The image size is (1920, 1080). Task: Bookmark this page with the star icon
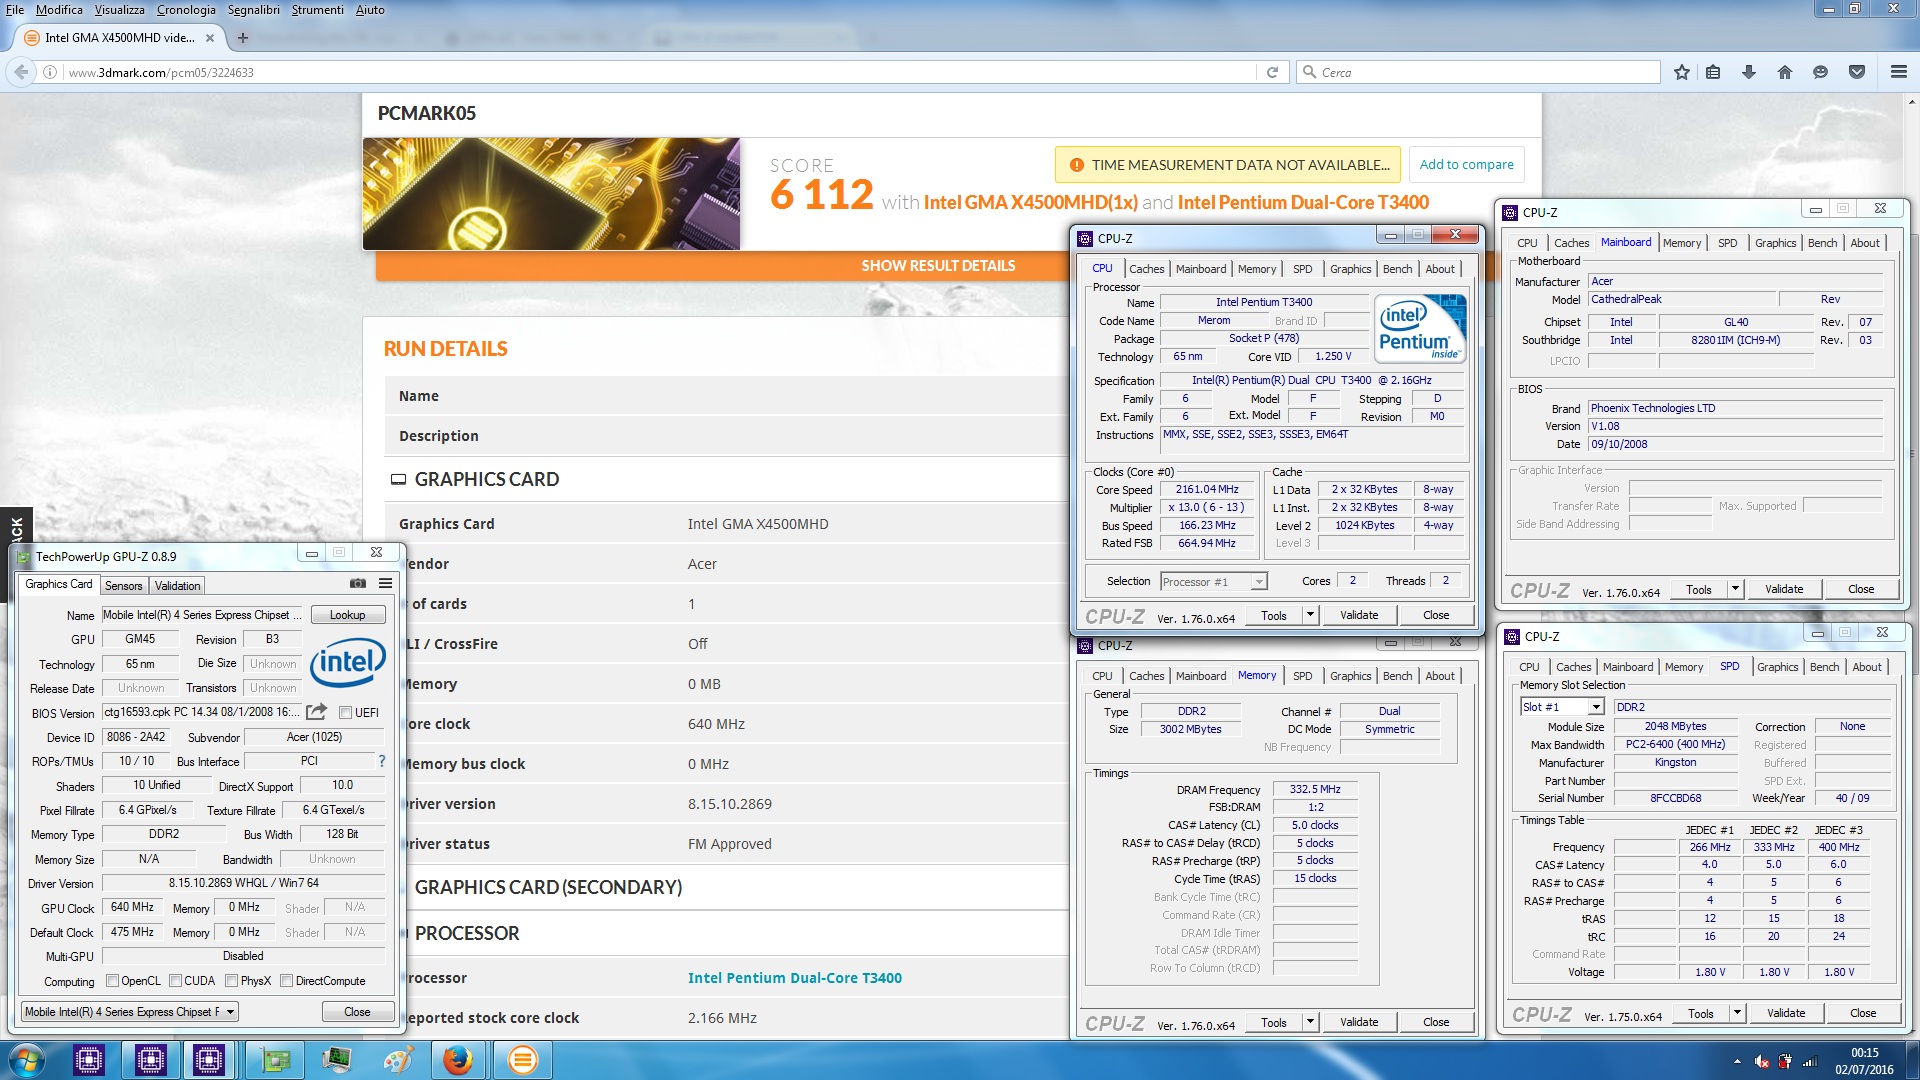[x=1681, y=72]
